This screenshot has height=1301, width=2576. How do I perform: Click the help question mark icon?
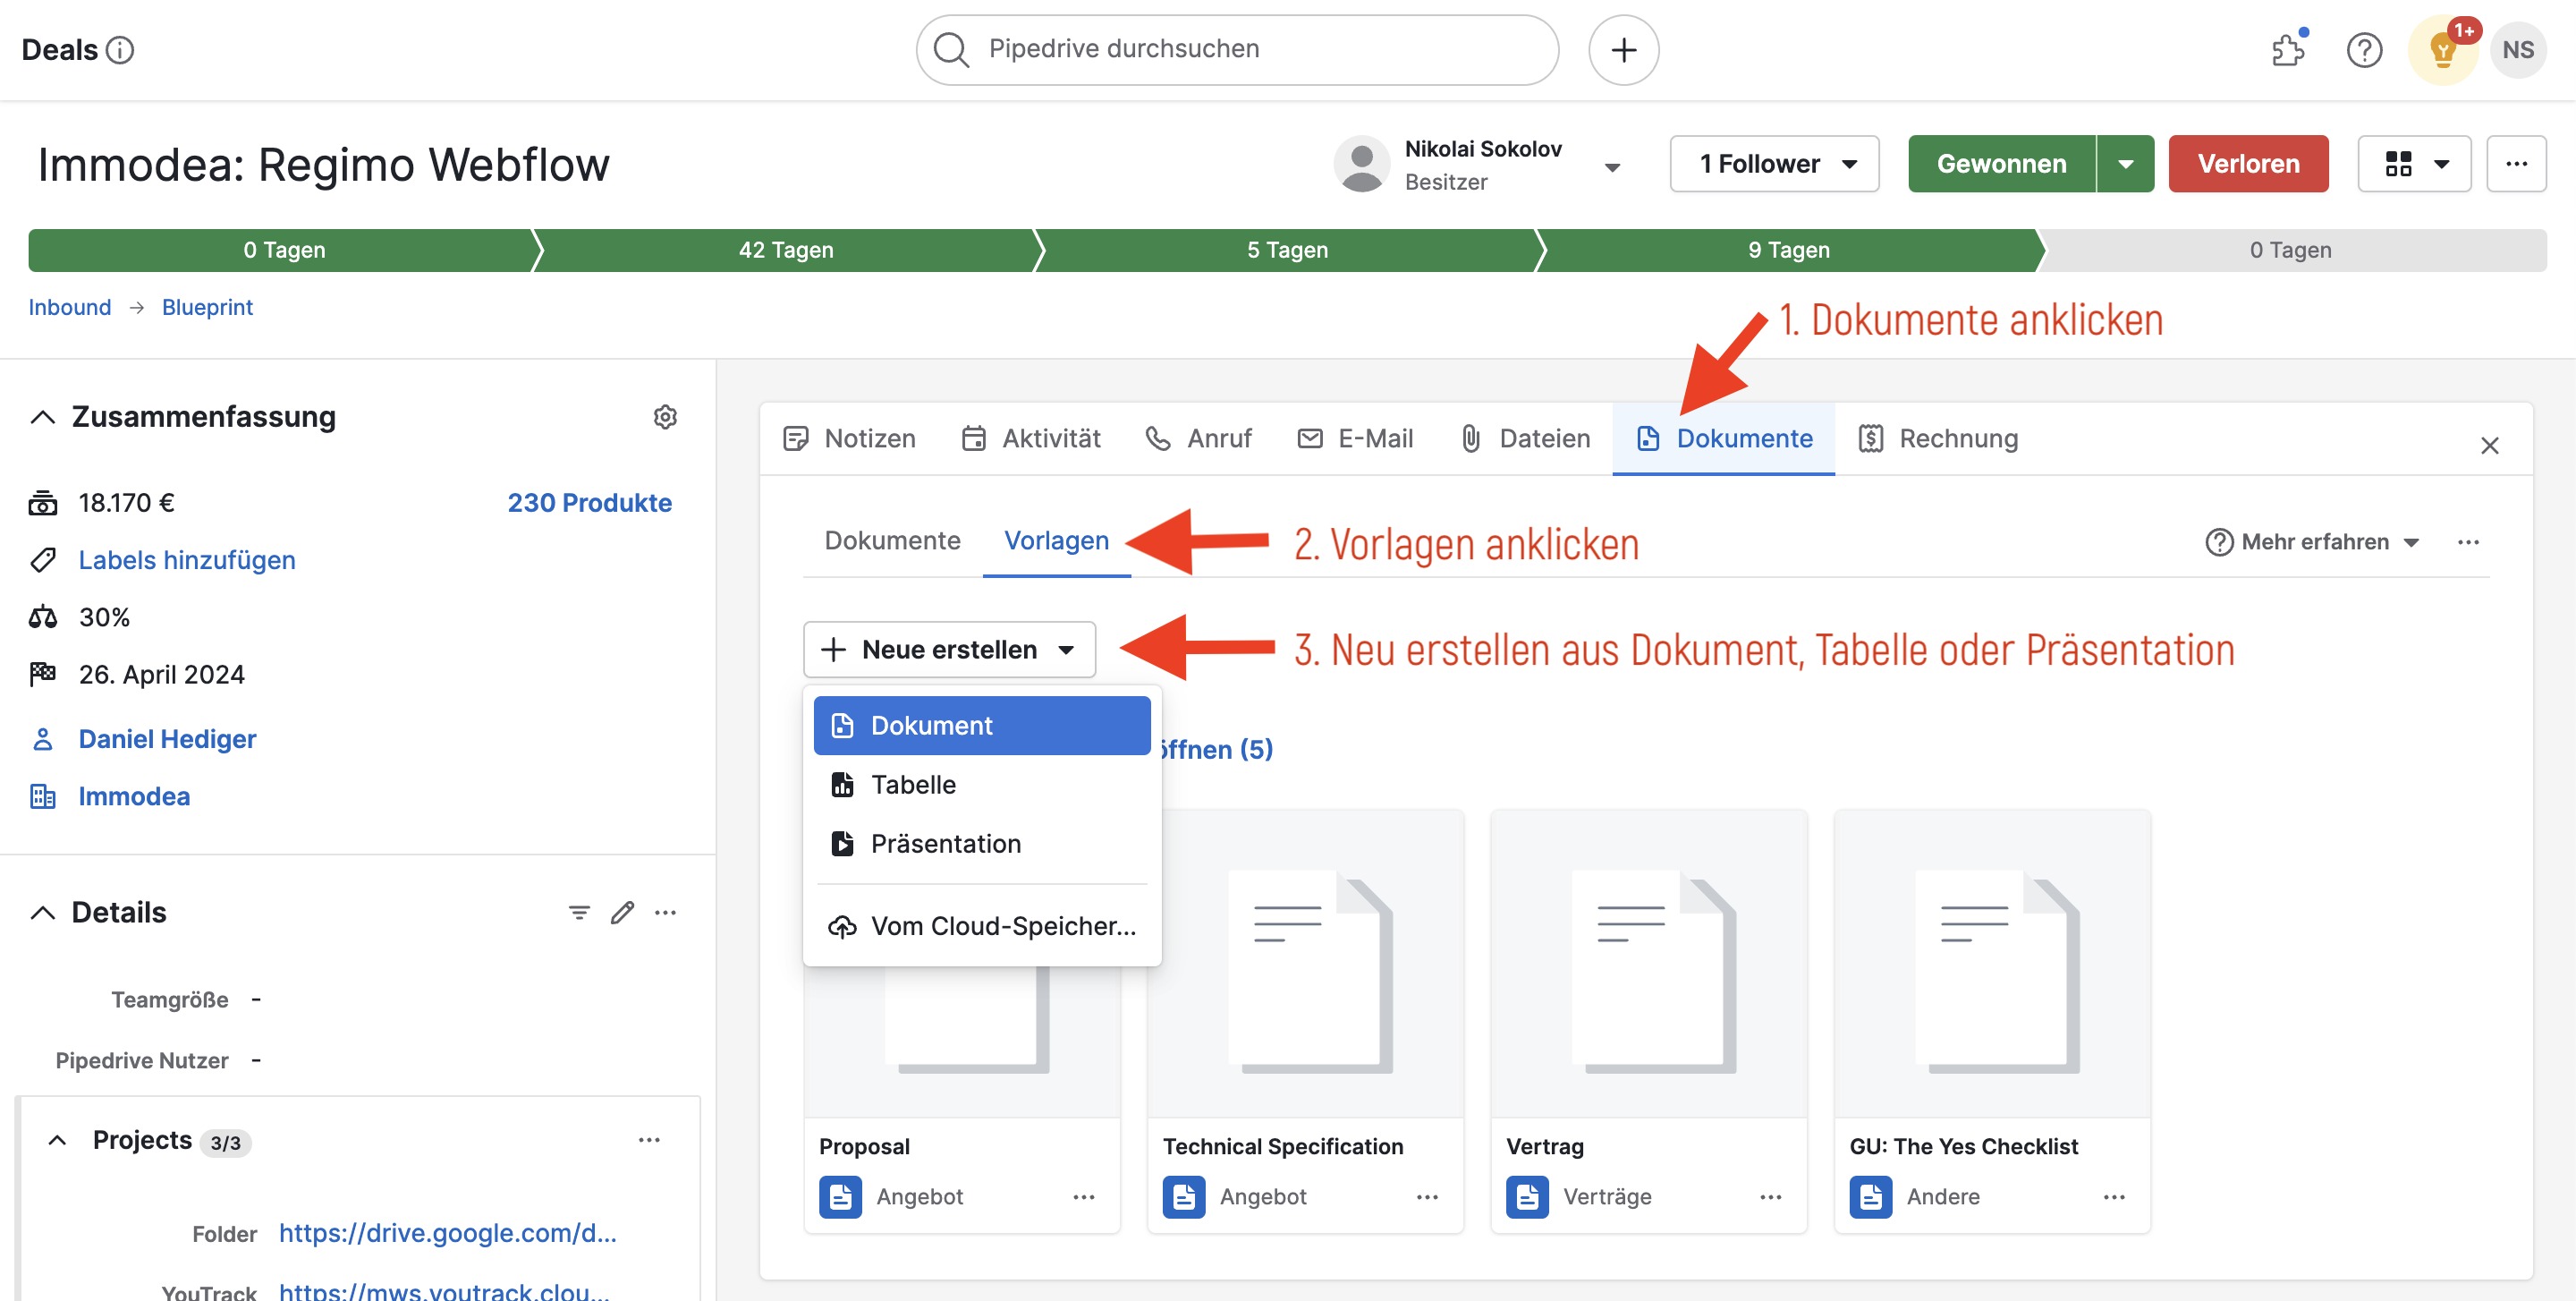tap(2364, 49)
